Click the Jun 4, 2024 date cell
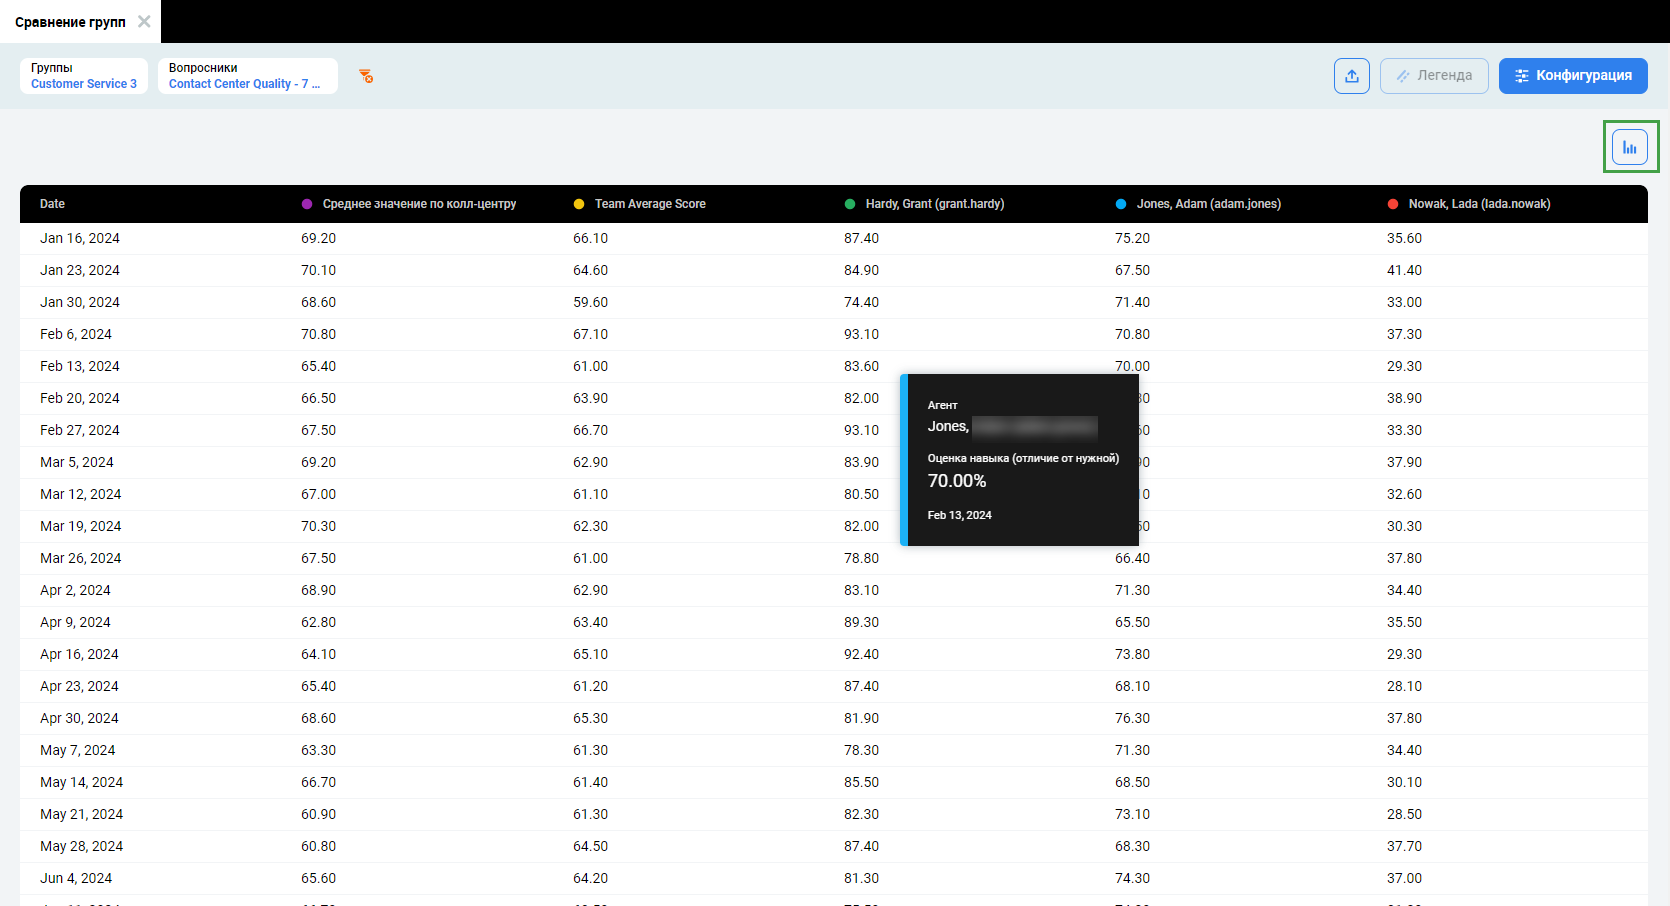The width and height of the screenshot is (1670, 906). [76, 878]
